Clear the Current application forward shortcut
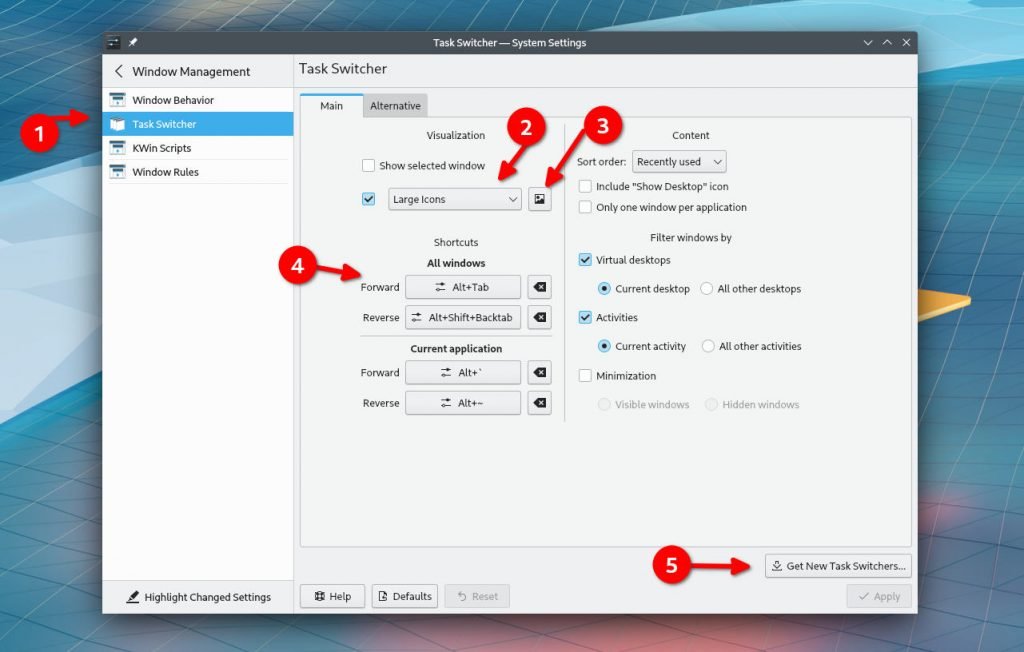The height and width of the screenshot is (652, 1024). [x=539, y=372]
